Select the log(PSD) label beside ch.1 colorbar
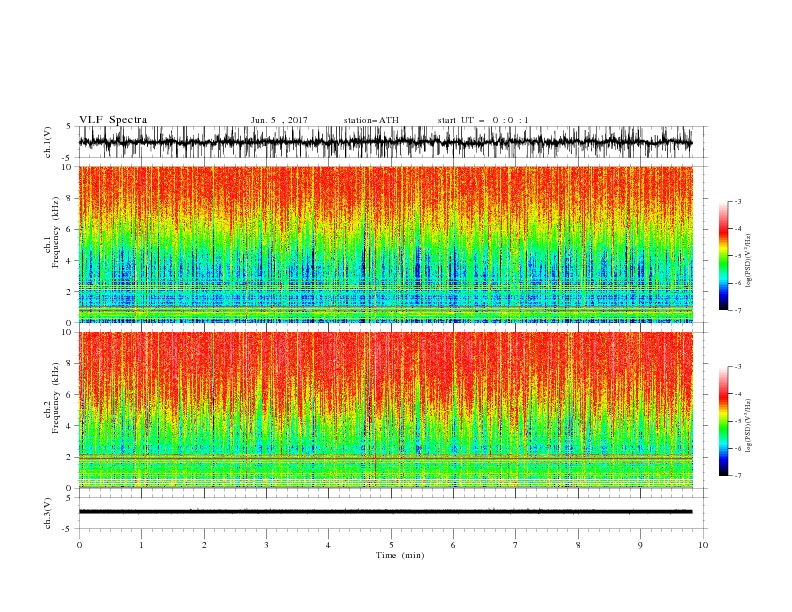The image size is (792, 612). coord(748,261)
